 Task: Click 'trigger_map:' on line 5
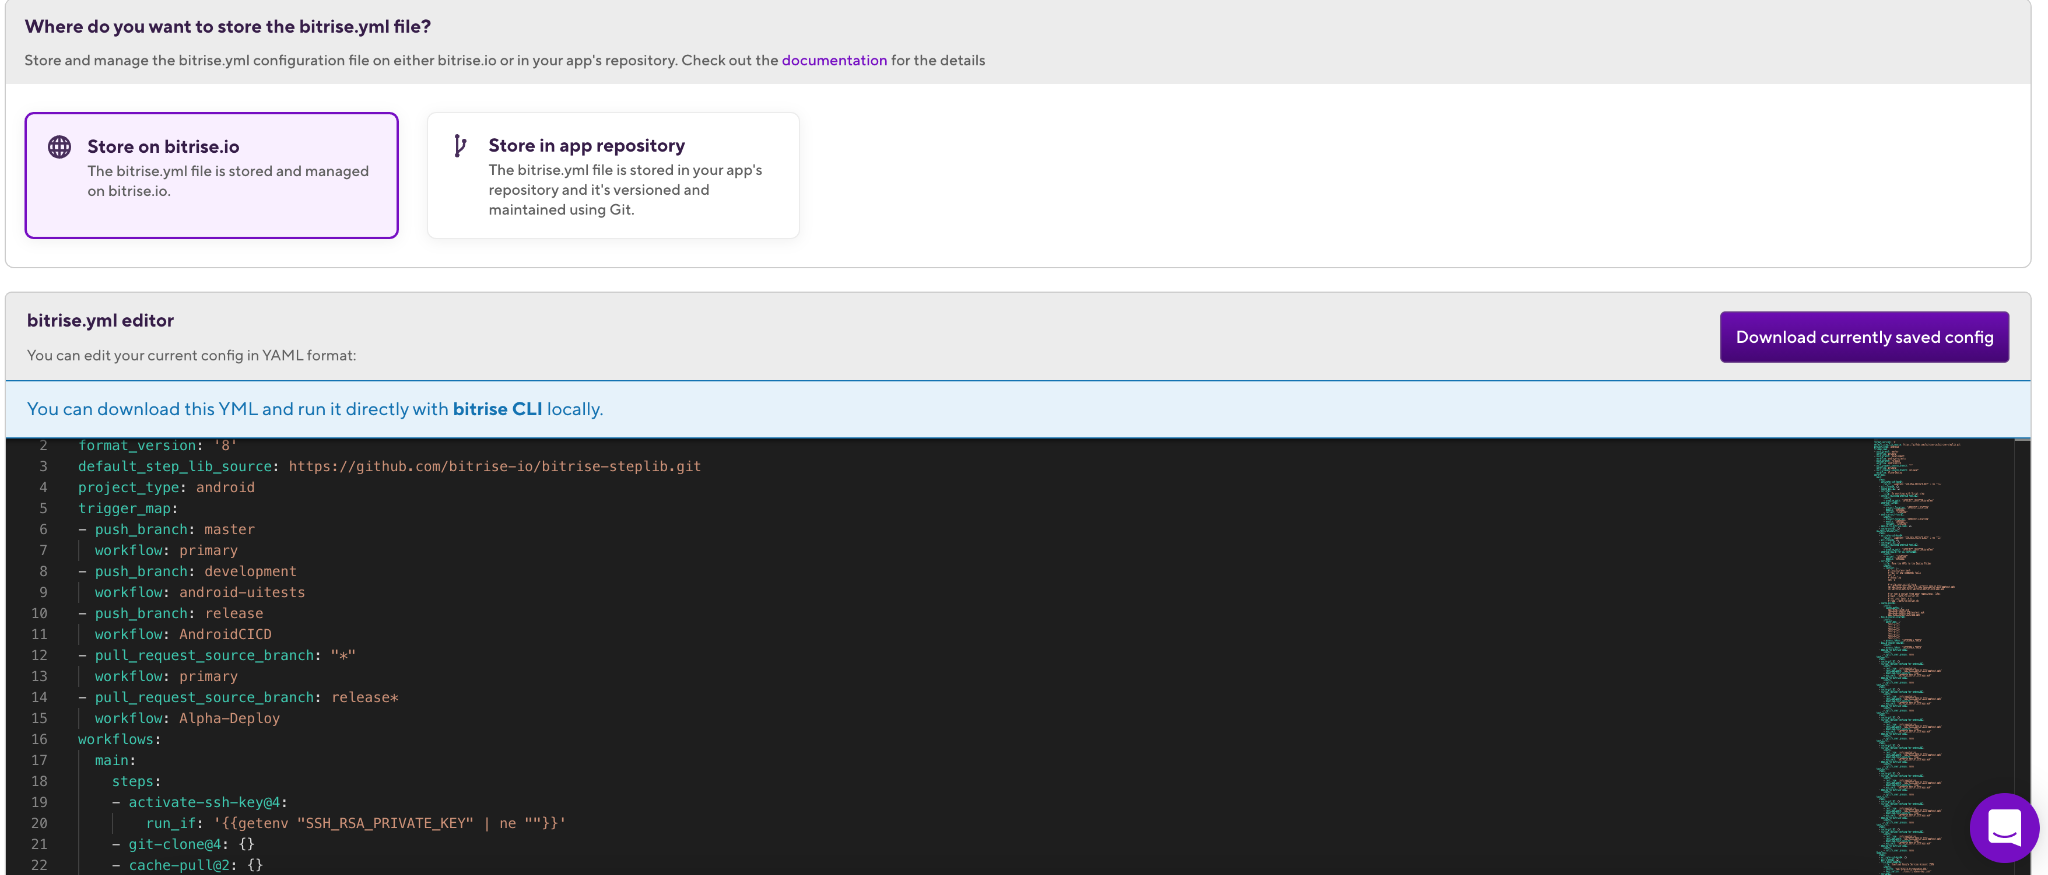pos(128,508)
